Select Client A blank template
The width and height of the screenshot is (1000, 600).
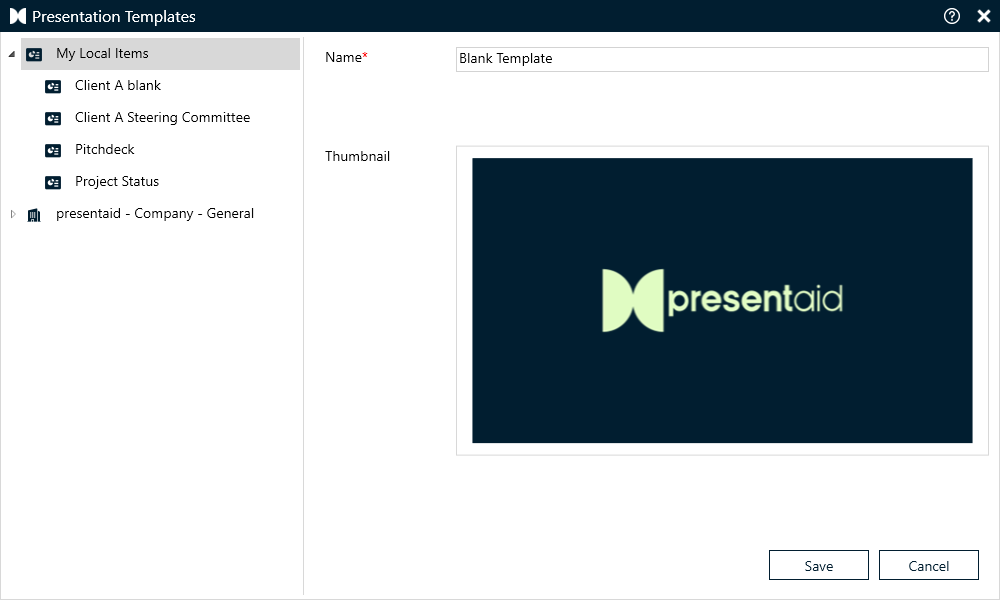pyautogui.click(x=117, y=85)
